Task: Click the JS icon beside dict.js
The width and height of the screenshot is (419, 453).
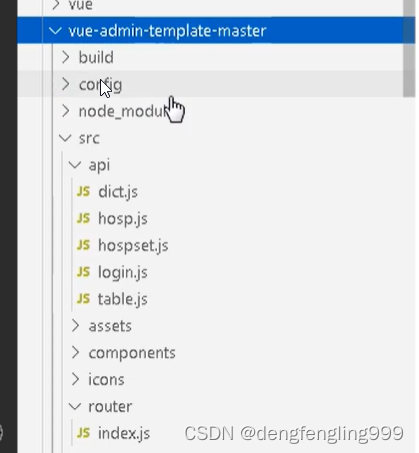Action: click(x=83, y=192)
